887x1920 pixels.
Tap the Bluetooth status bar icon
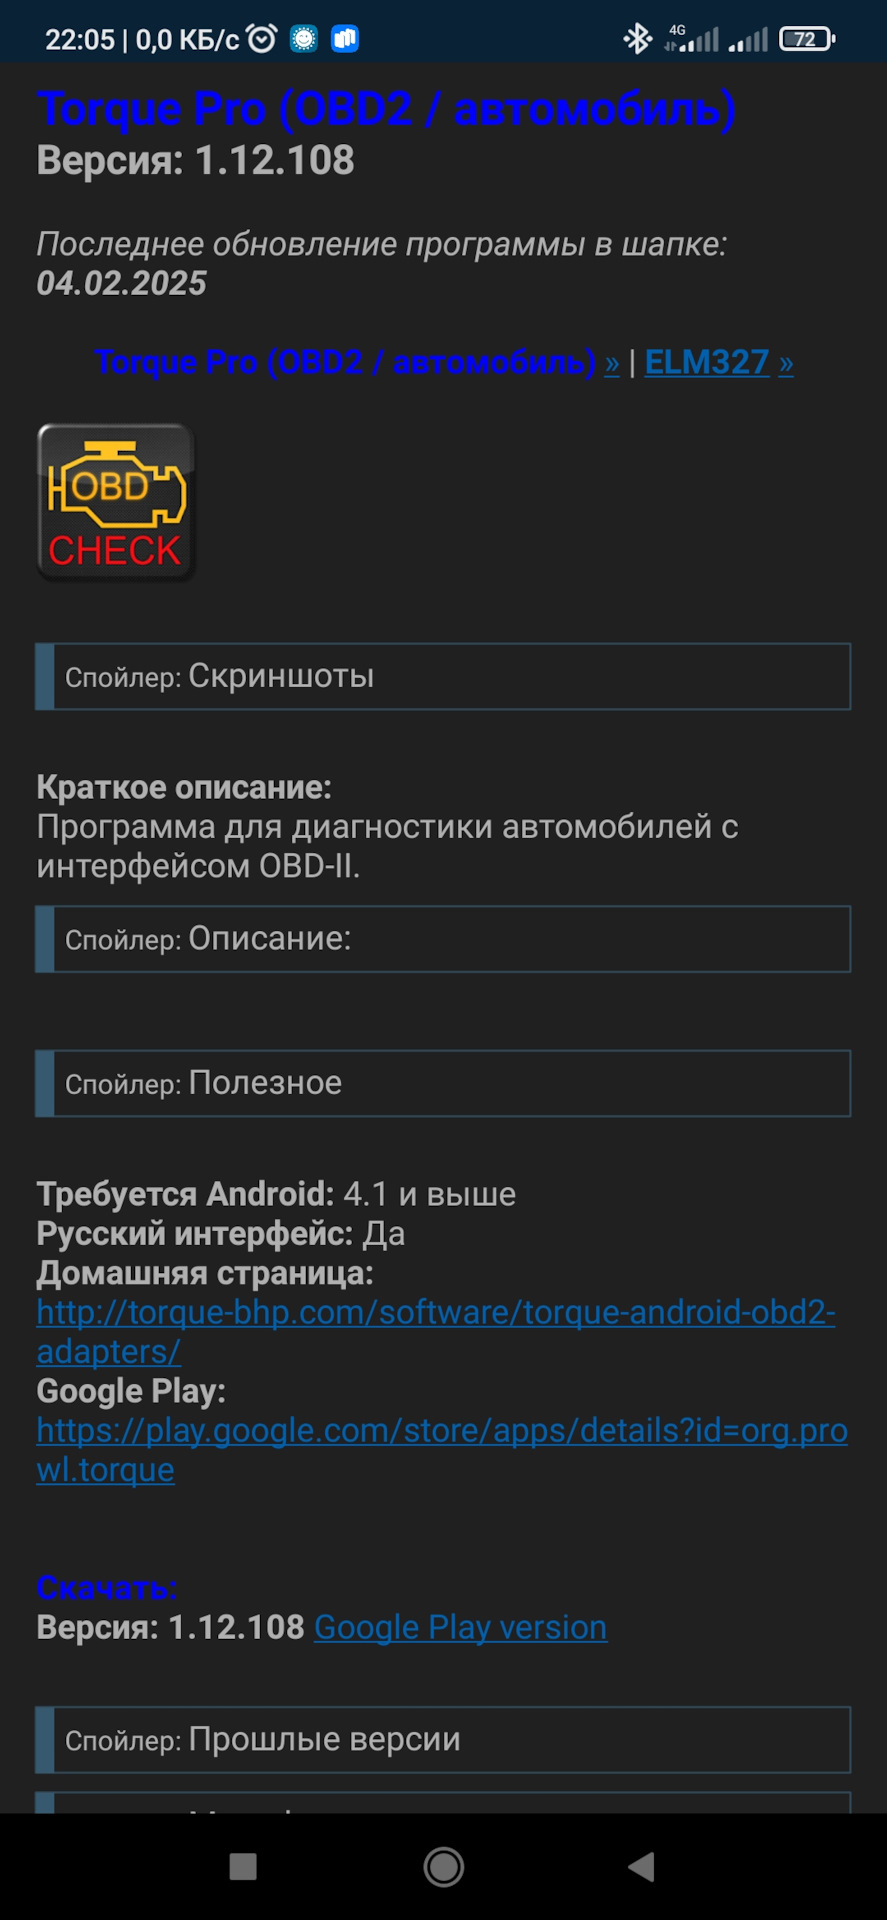point(637,39)
